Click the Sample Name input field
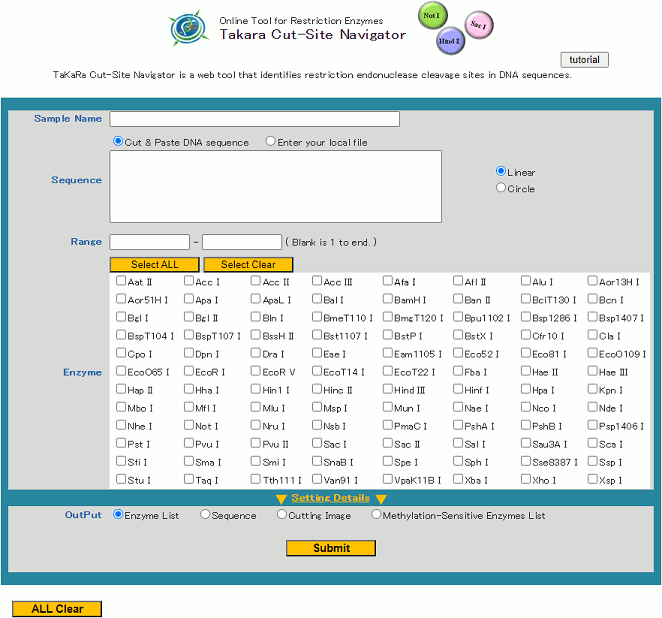Viewport: 662px width, 618px height. tap(255, 119)
